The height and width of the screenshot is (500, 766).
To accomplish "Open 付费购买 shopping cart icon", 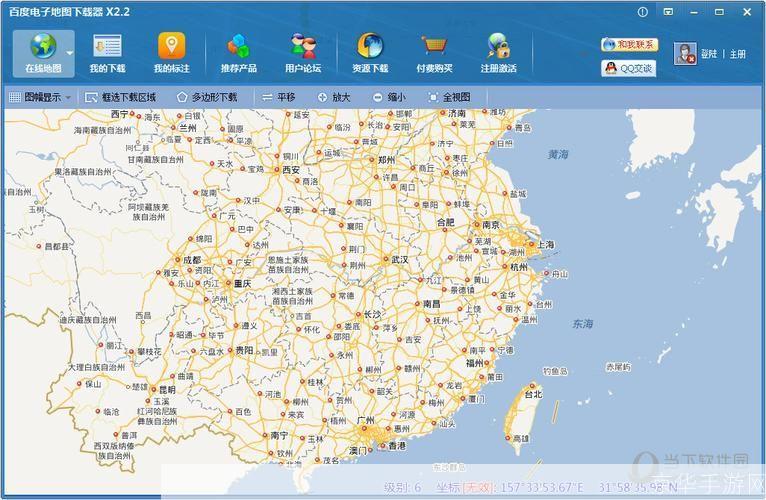I will [x=434, y=47].
